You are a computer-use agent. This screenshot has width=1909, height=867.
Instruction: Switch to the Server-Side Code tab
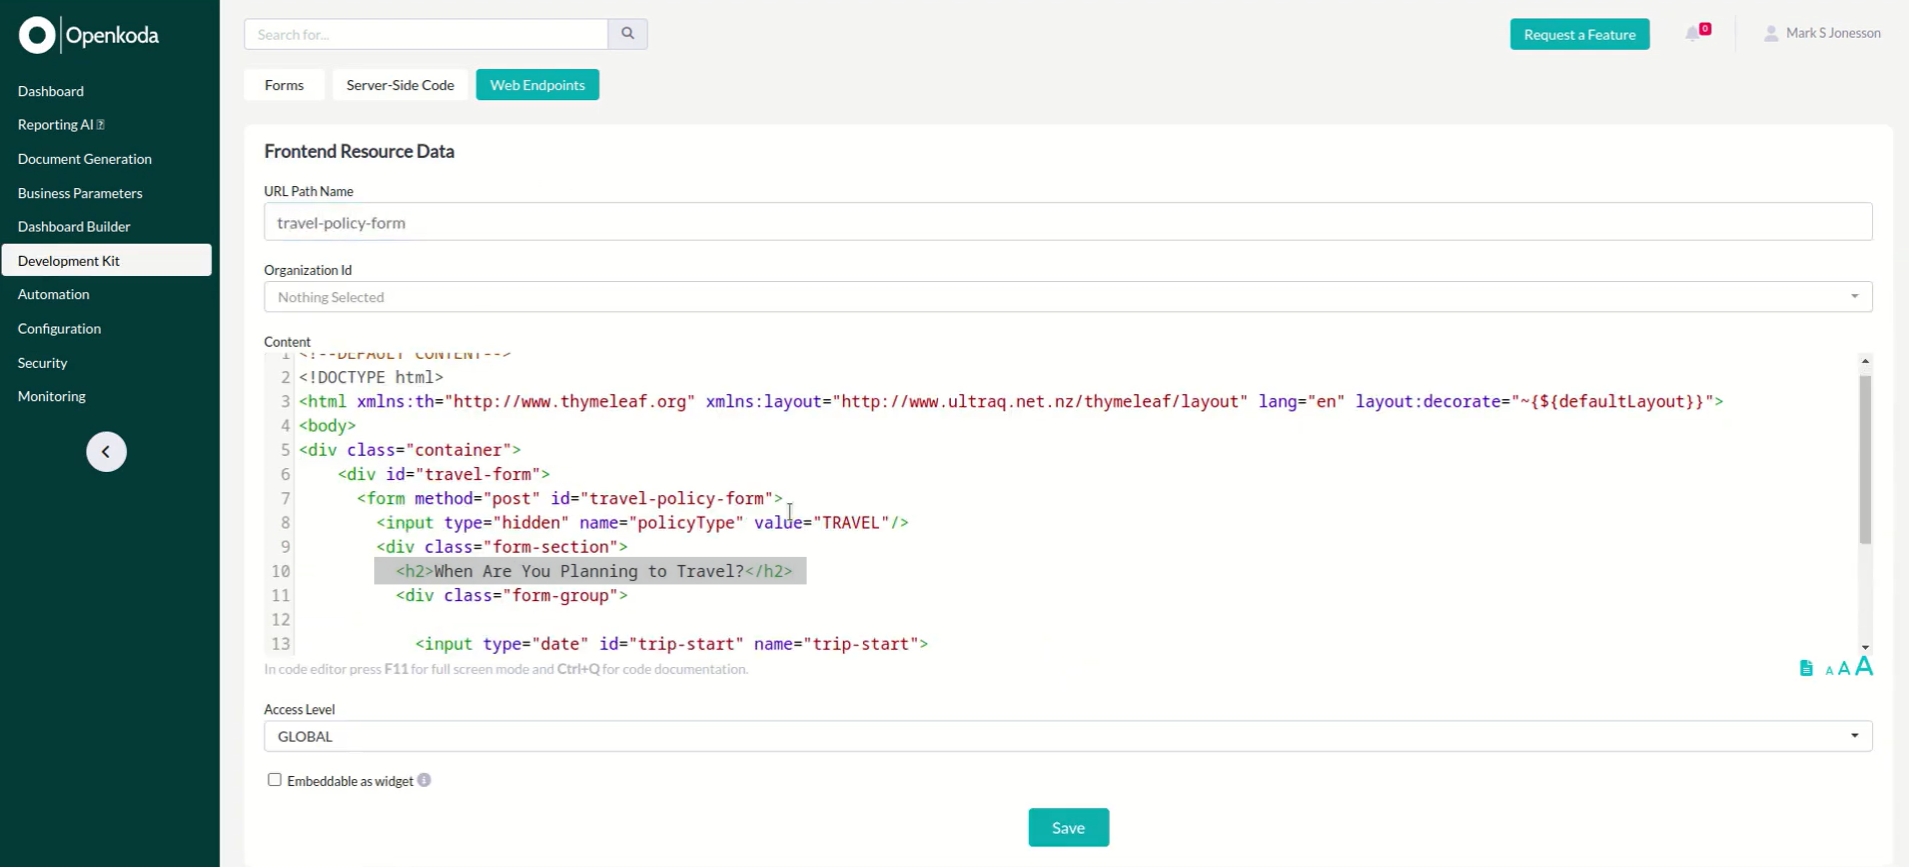click(400, 85)
